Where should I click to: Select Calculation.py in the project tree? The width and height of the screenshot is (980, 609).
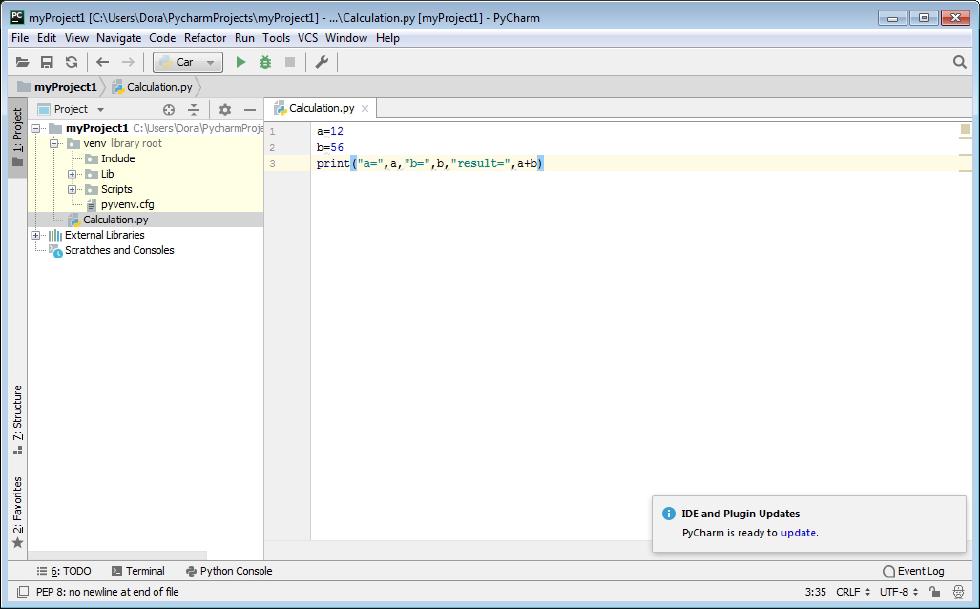(116, 219)
